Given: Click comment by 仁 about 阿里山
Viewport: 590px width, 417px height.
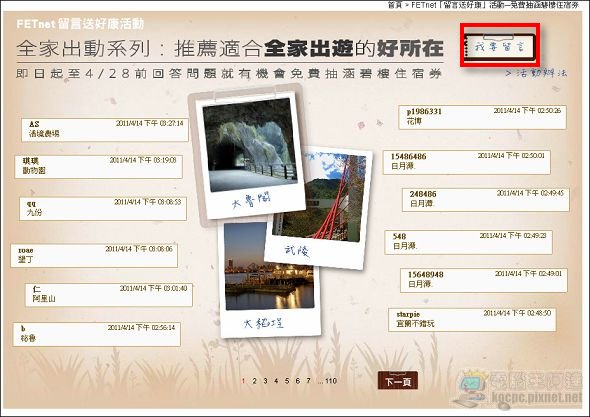Looking at the screenshot, I should [x=109, y=295].
